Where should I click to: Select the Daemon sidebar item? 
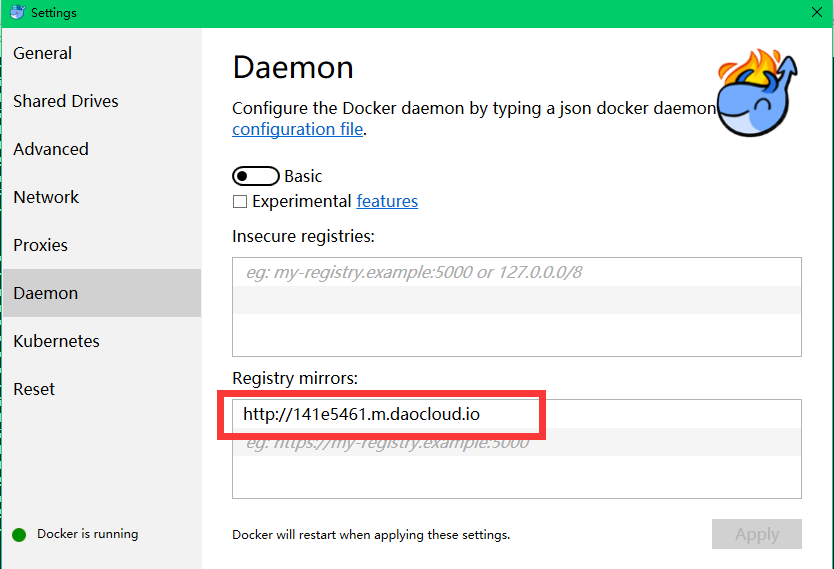point(102,293)
